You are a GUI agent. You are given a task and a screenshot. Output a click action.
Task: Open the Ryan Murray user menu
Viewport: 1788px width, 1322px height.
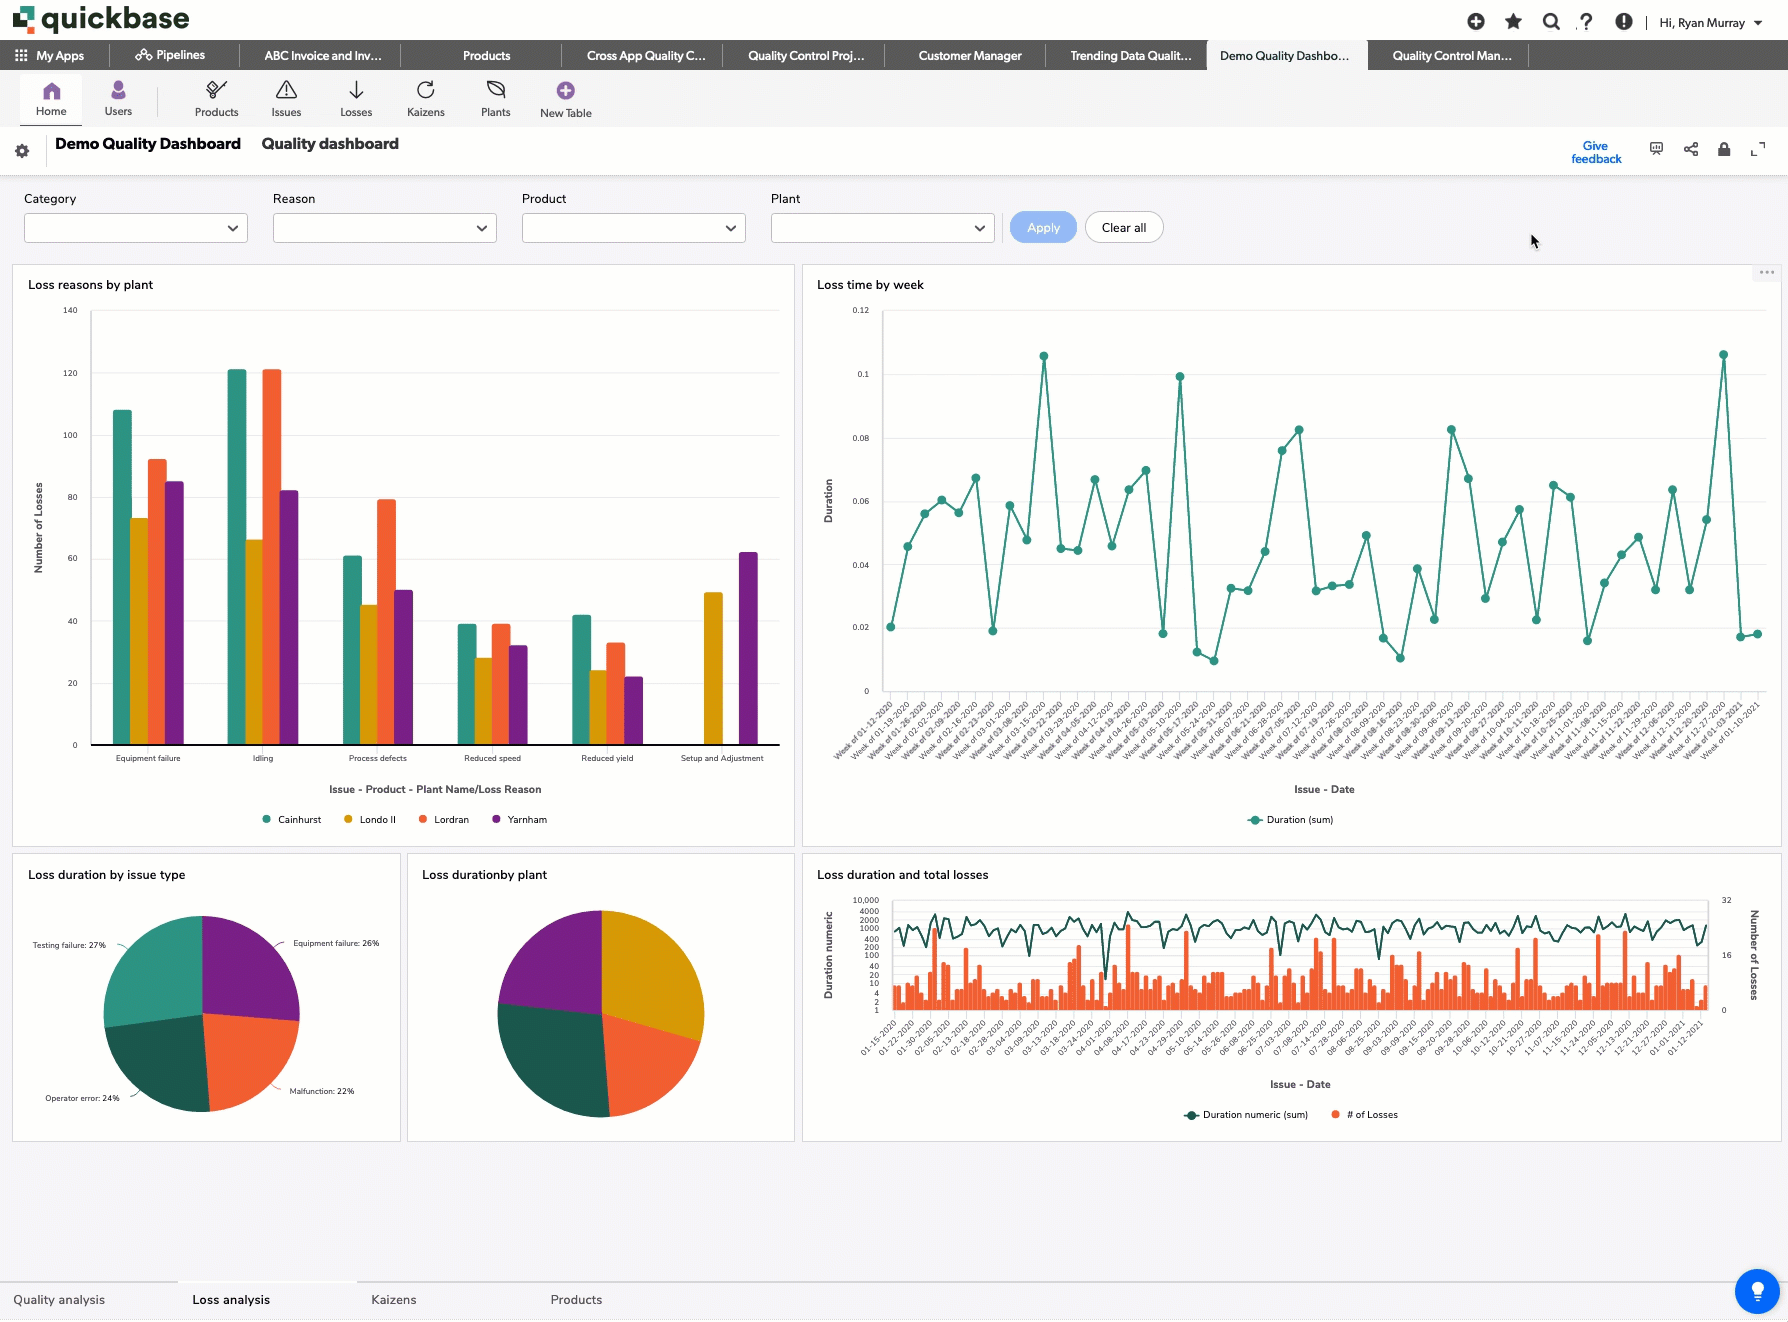pyautogui.click(x=1710, y=23)
